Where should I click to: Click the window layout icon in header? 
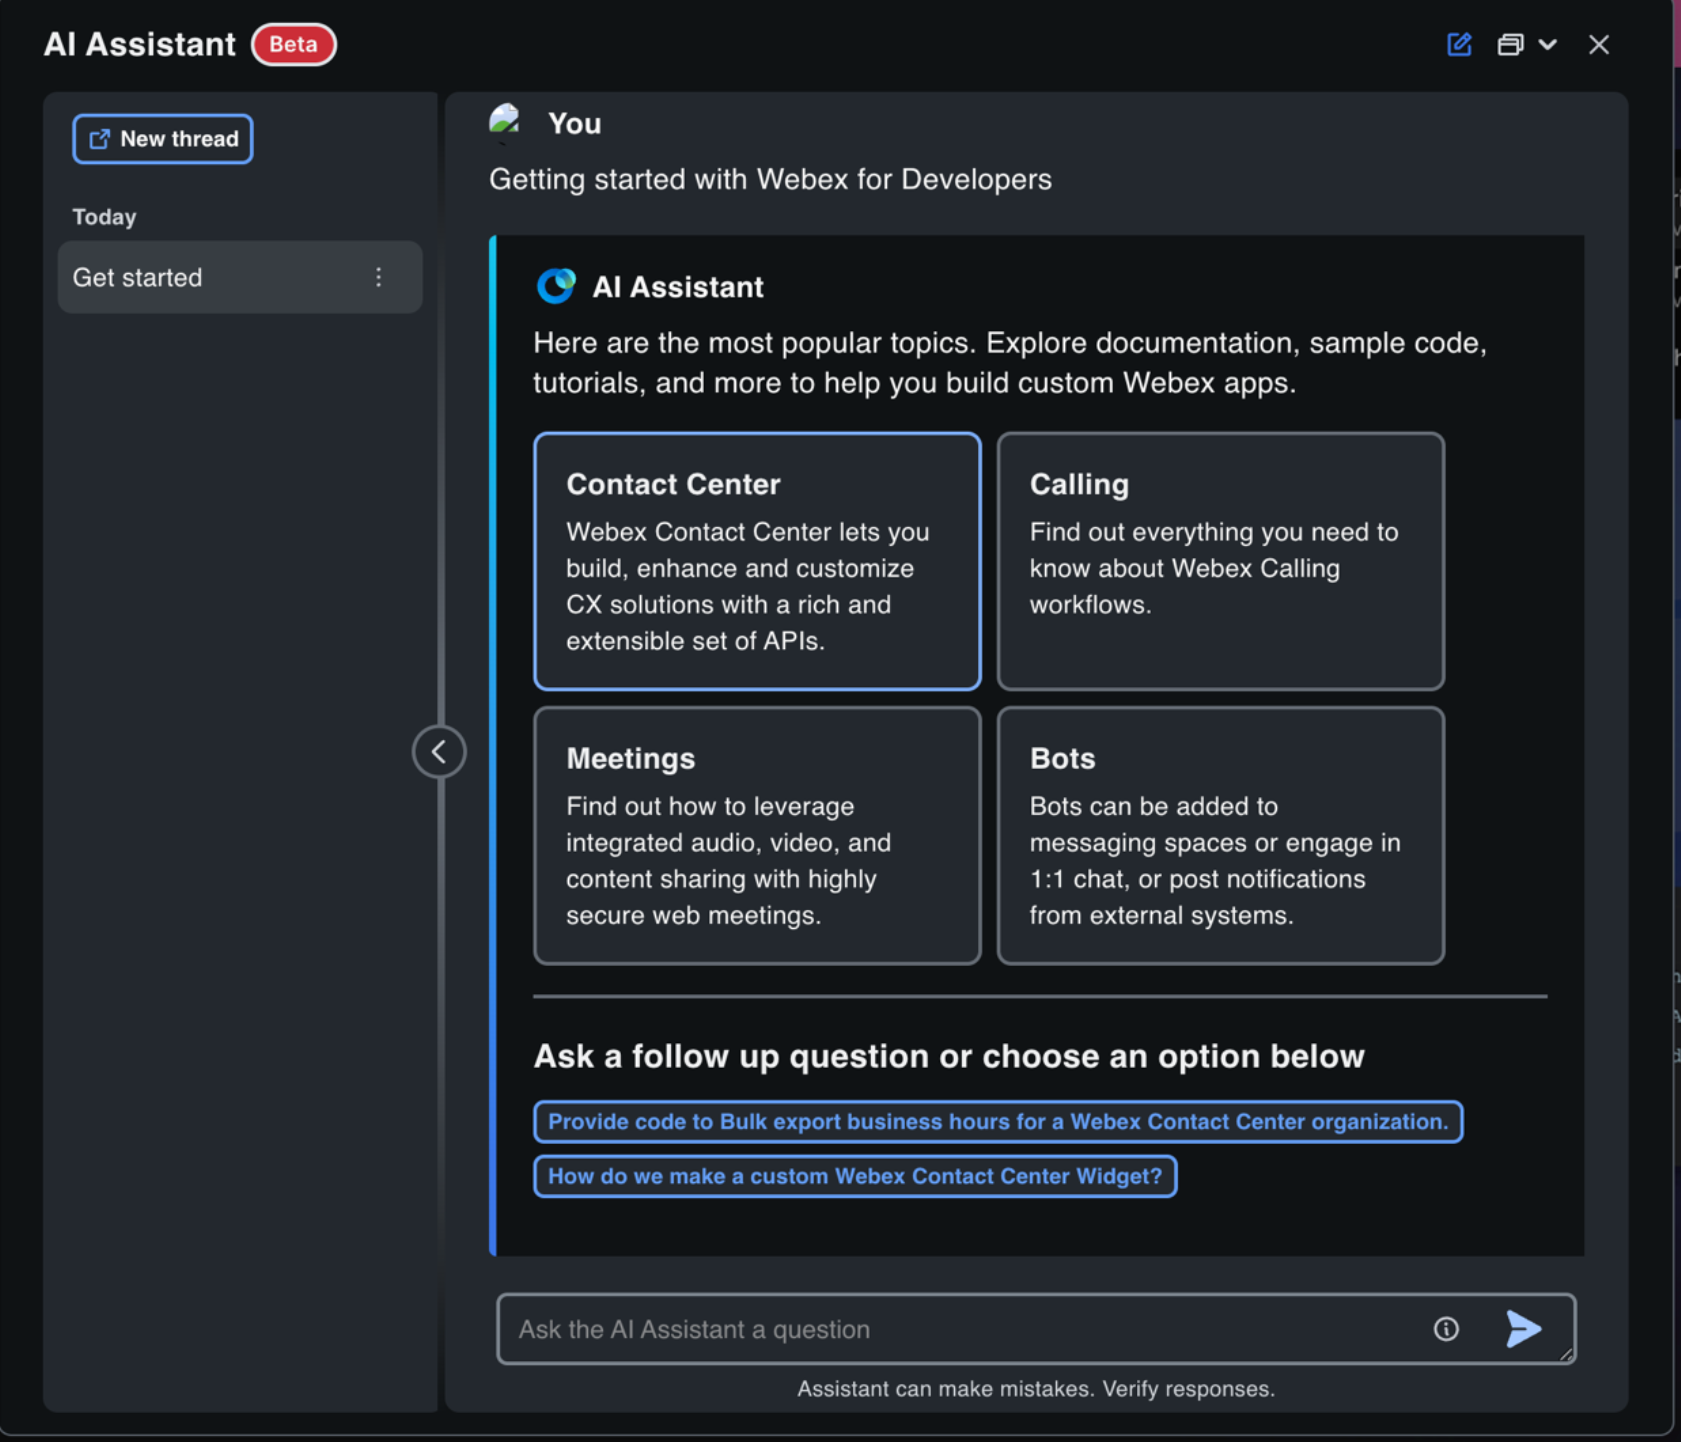click(1510, 45)
